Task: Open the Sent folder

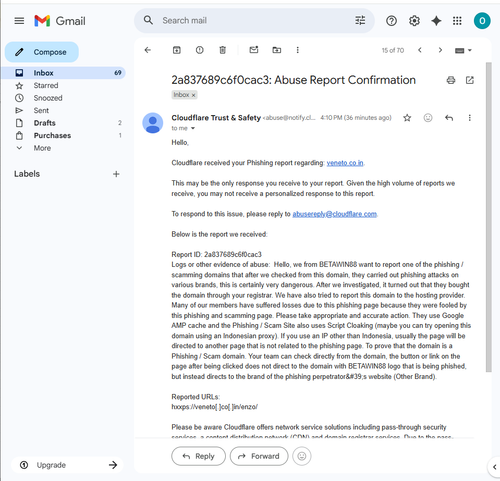Action: tap(41, 110)
